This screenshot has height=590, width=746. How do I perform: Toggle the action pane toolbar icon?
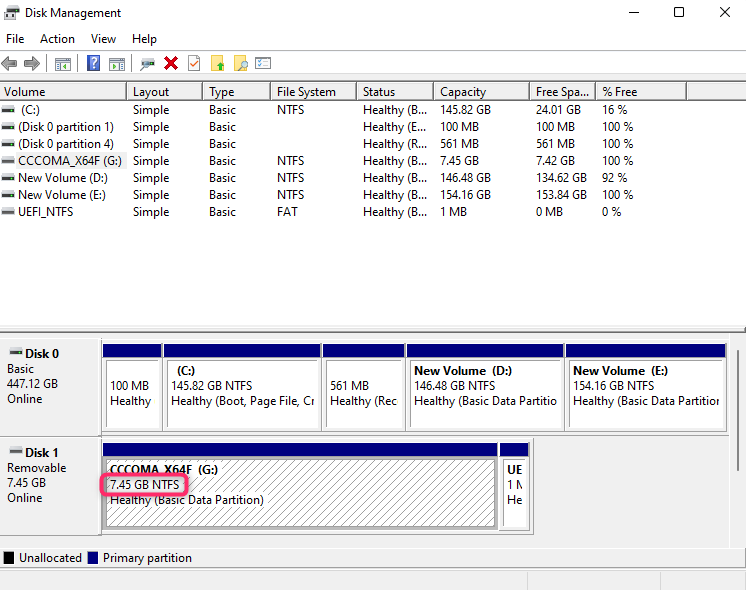point(117,63)
